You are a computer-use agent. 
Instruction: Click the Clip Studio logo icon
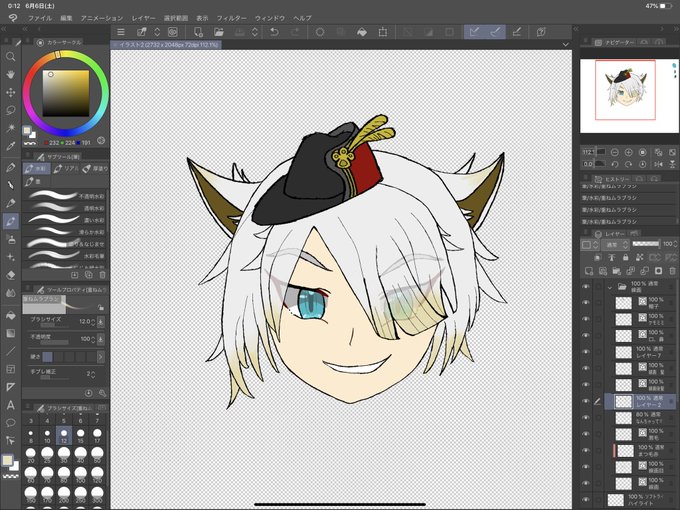tap(13, 18)
